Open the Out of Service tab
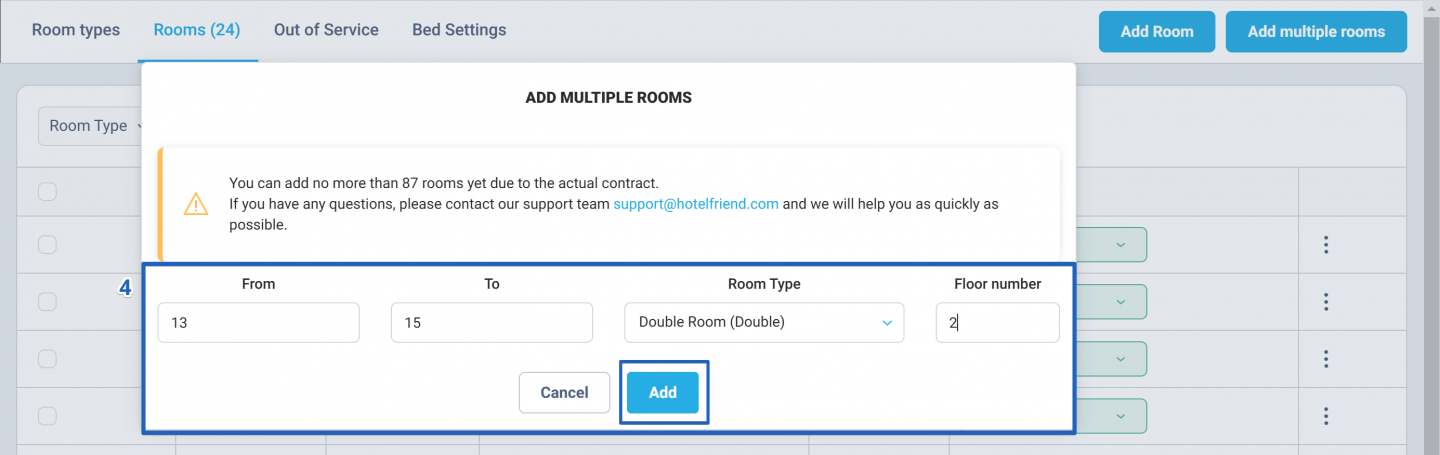The height and width of the screenshot is (455, 1440). coord(326,30)
